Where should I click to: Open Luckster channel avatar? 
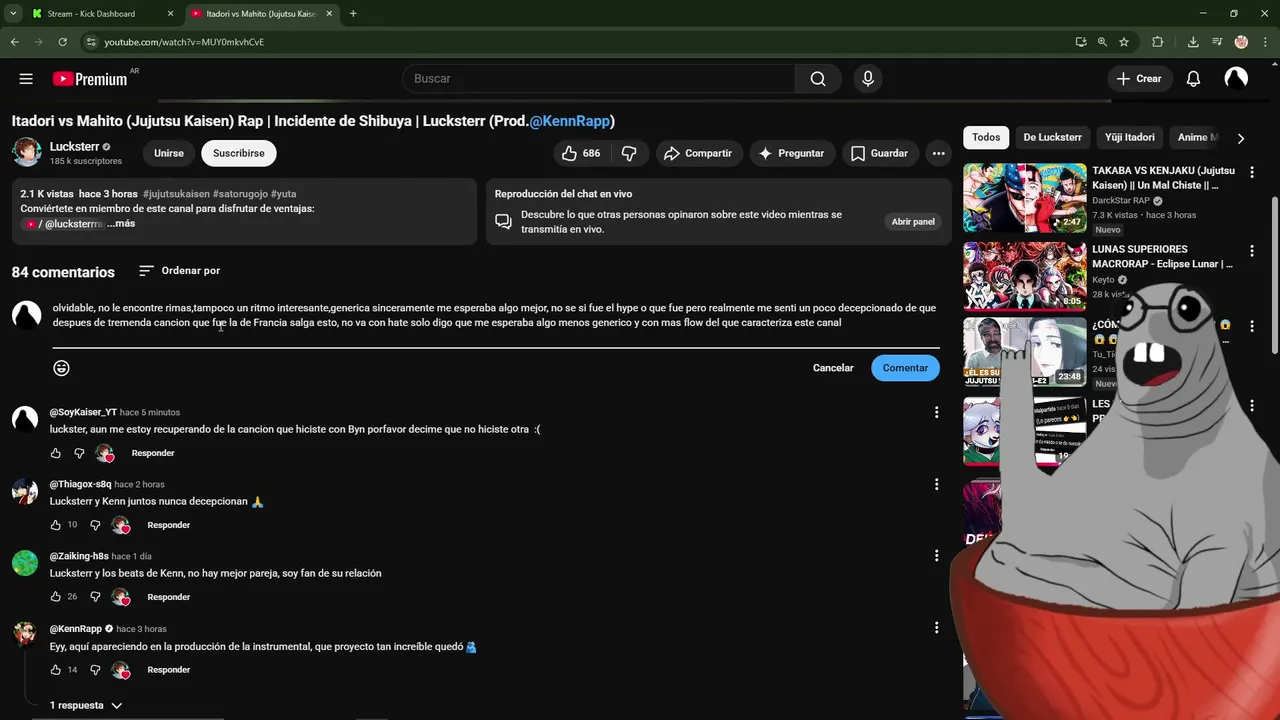27,152
